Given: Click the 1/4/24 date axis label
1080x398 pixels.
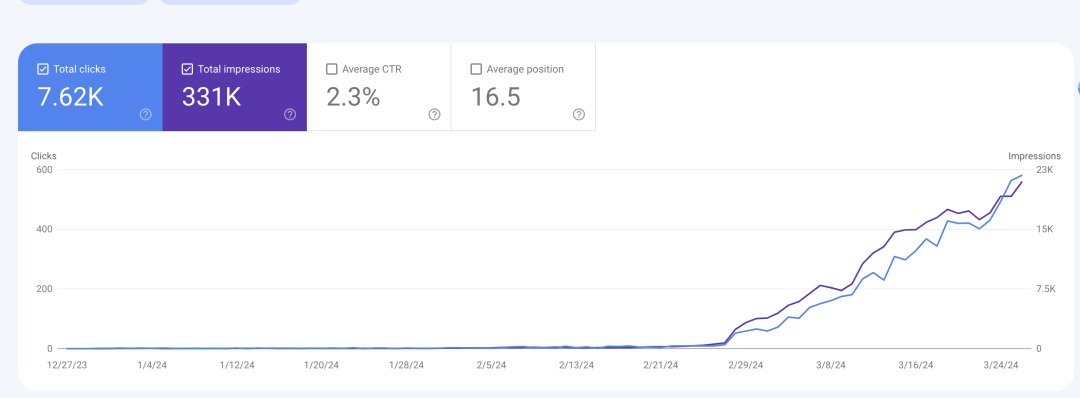Looking at the screenshot, I should point(151,365).
